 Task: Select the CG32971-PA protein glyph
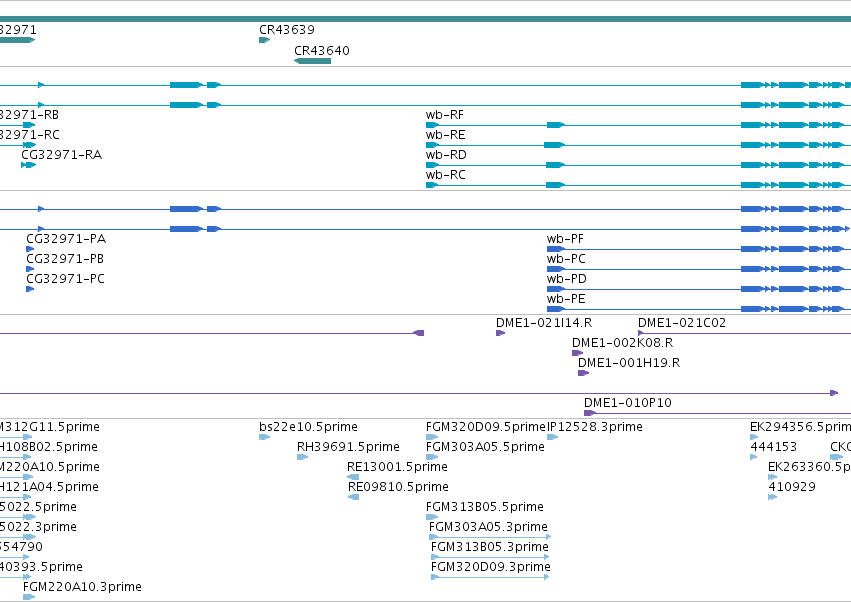point(30,249)
